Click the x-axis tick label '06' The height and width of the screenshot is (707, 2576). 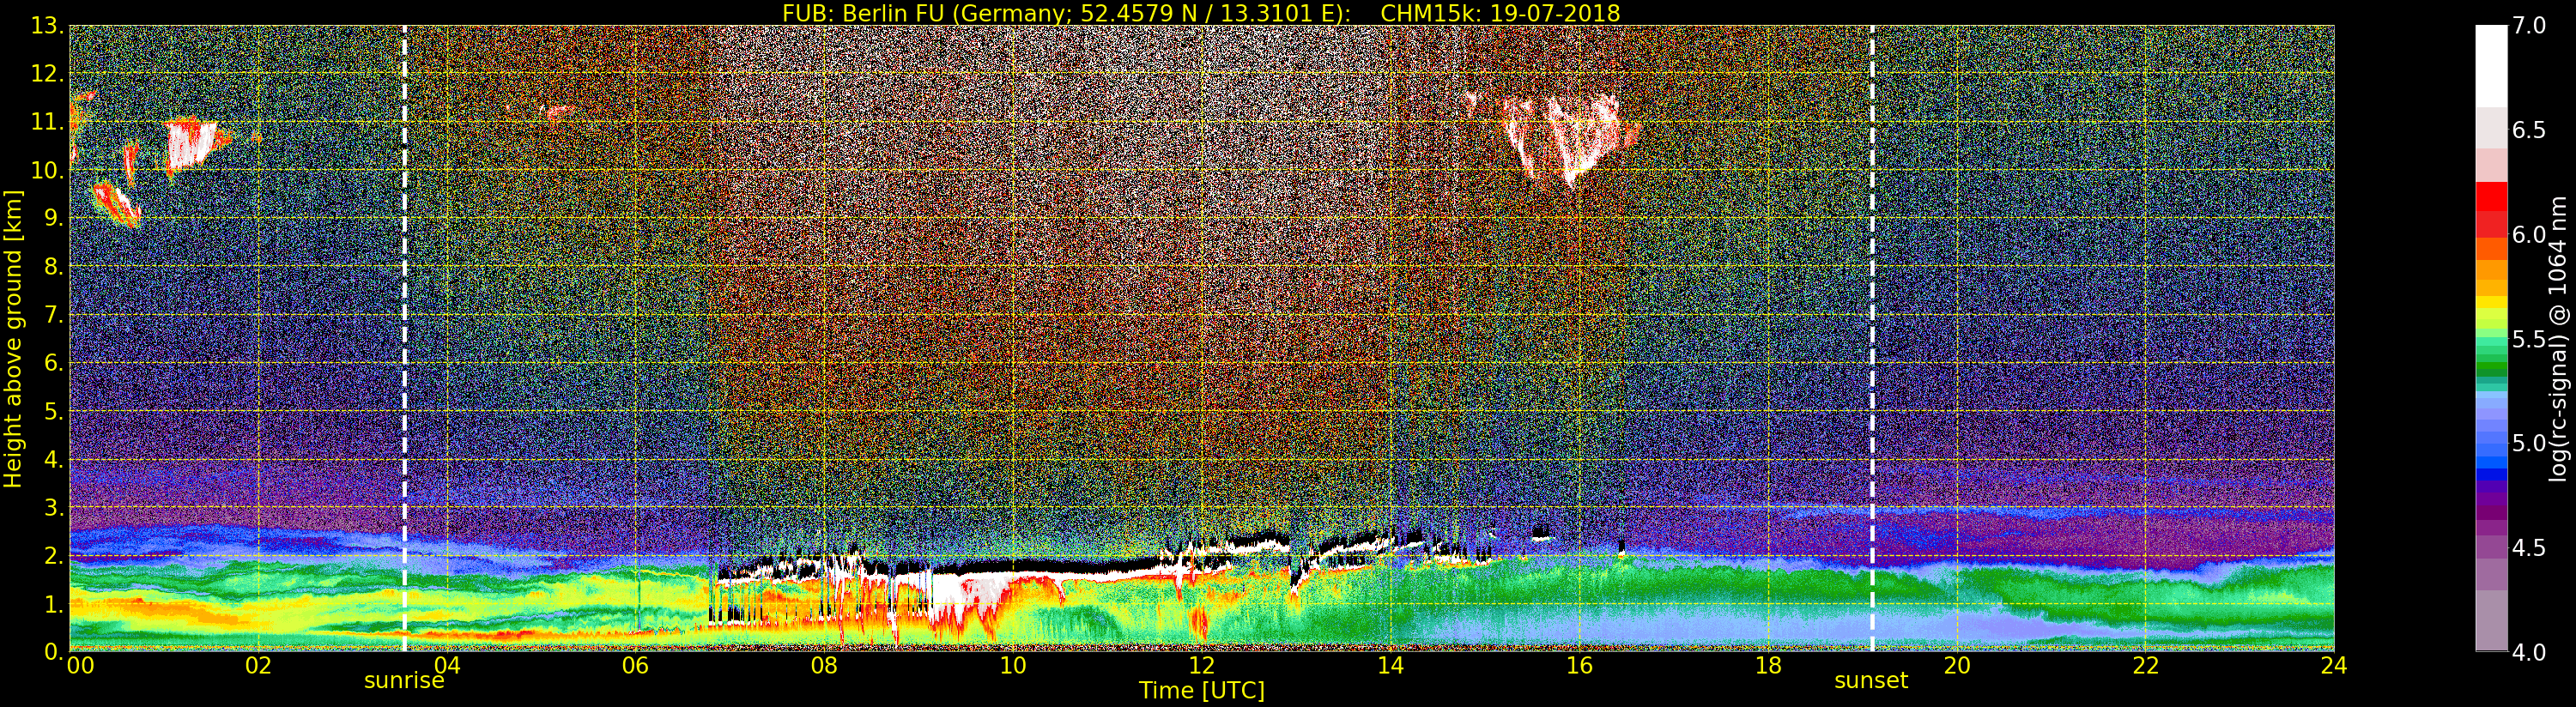click(x=635, y=666)
